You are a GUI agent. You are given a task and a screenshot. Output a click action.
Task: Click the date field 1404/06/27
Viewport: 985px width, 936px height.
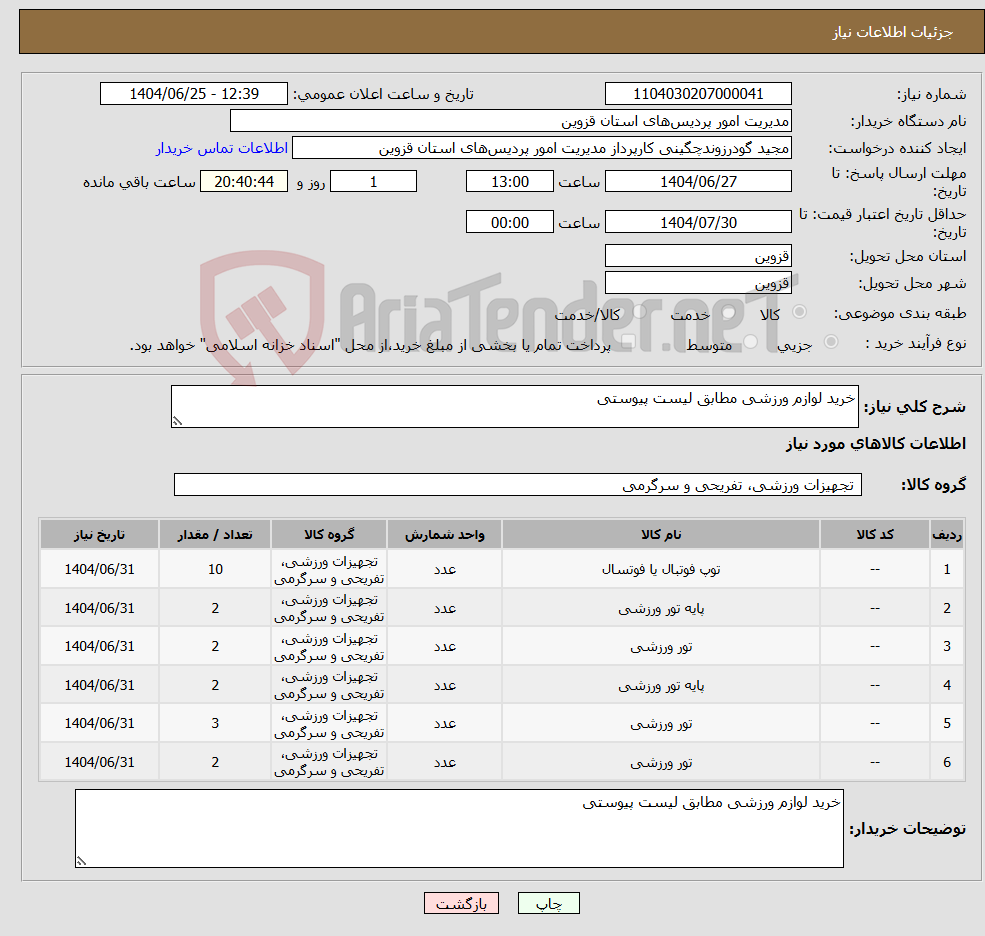click(698, 181)
